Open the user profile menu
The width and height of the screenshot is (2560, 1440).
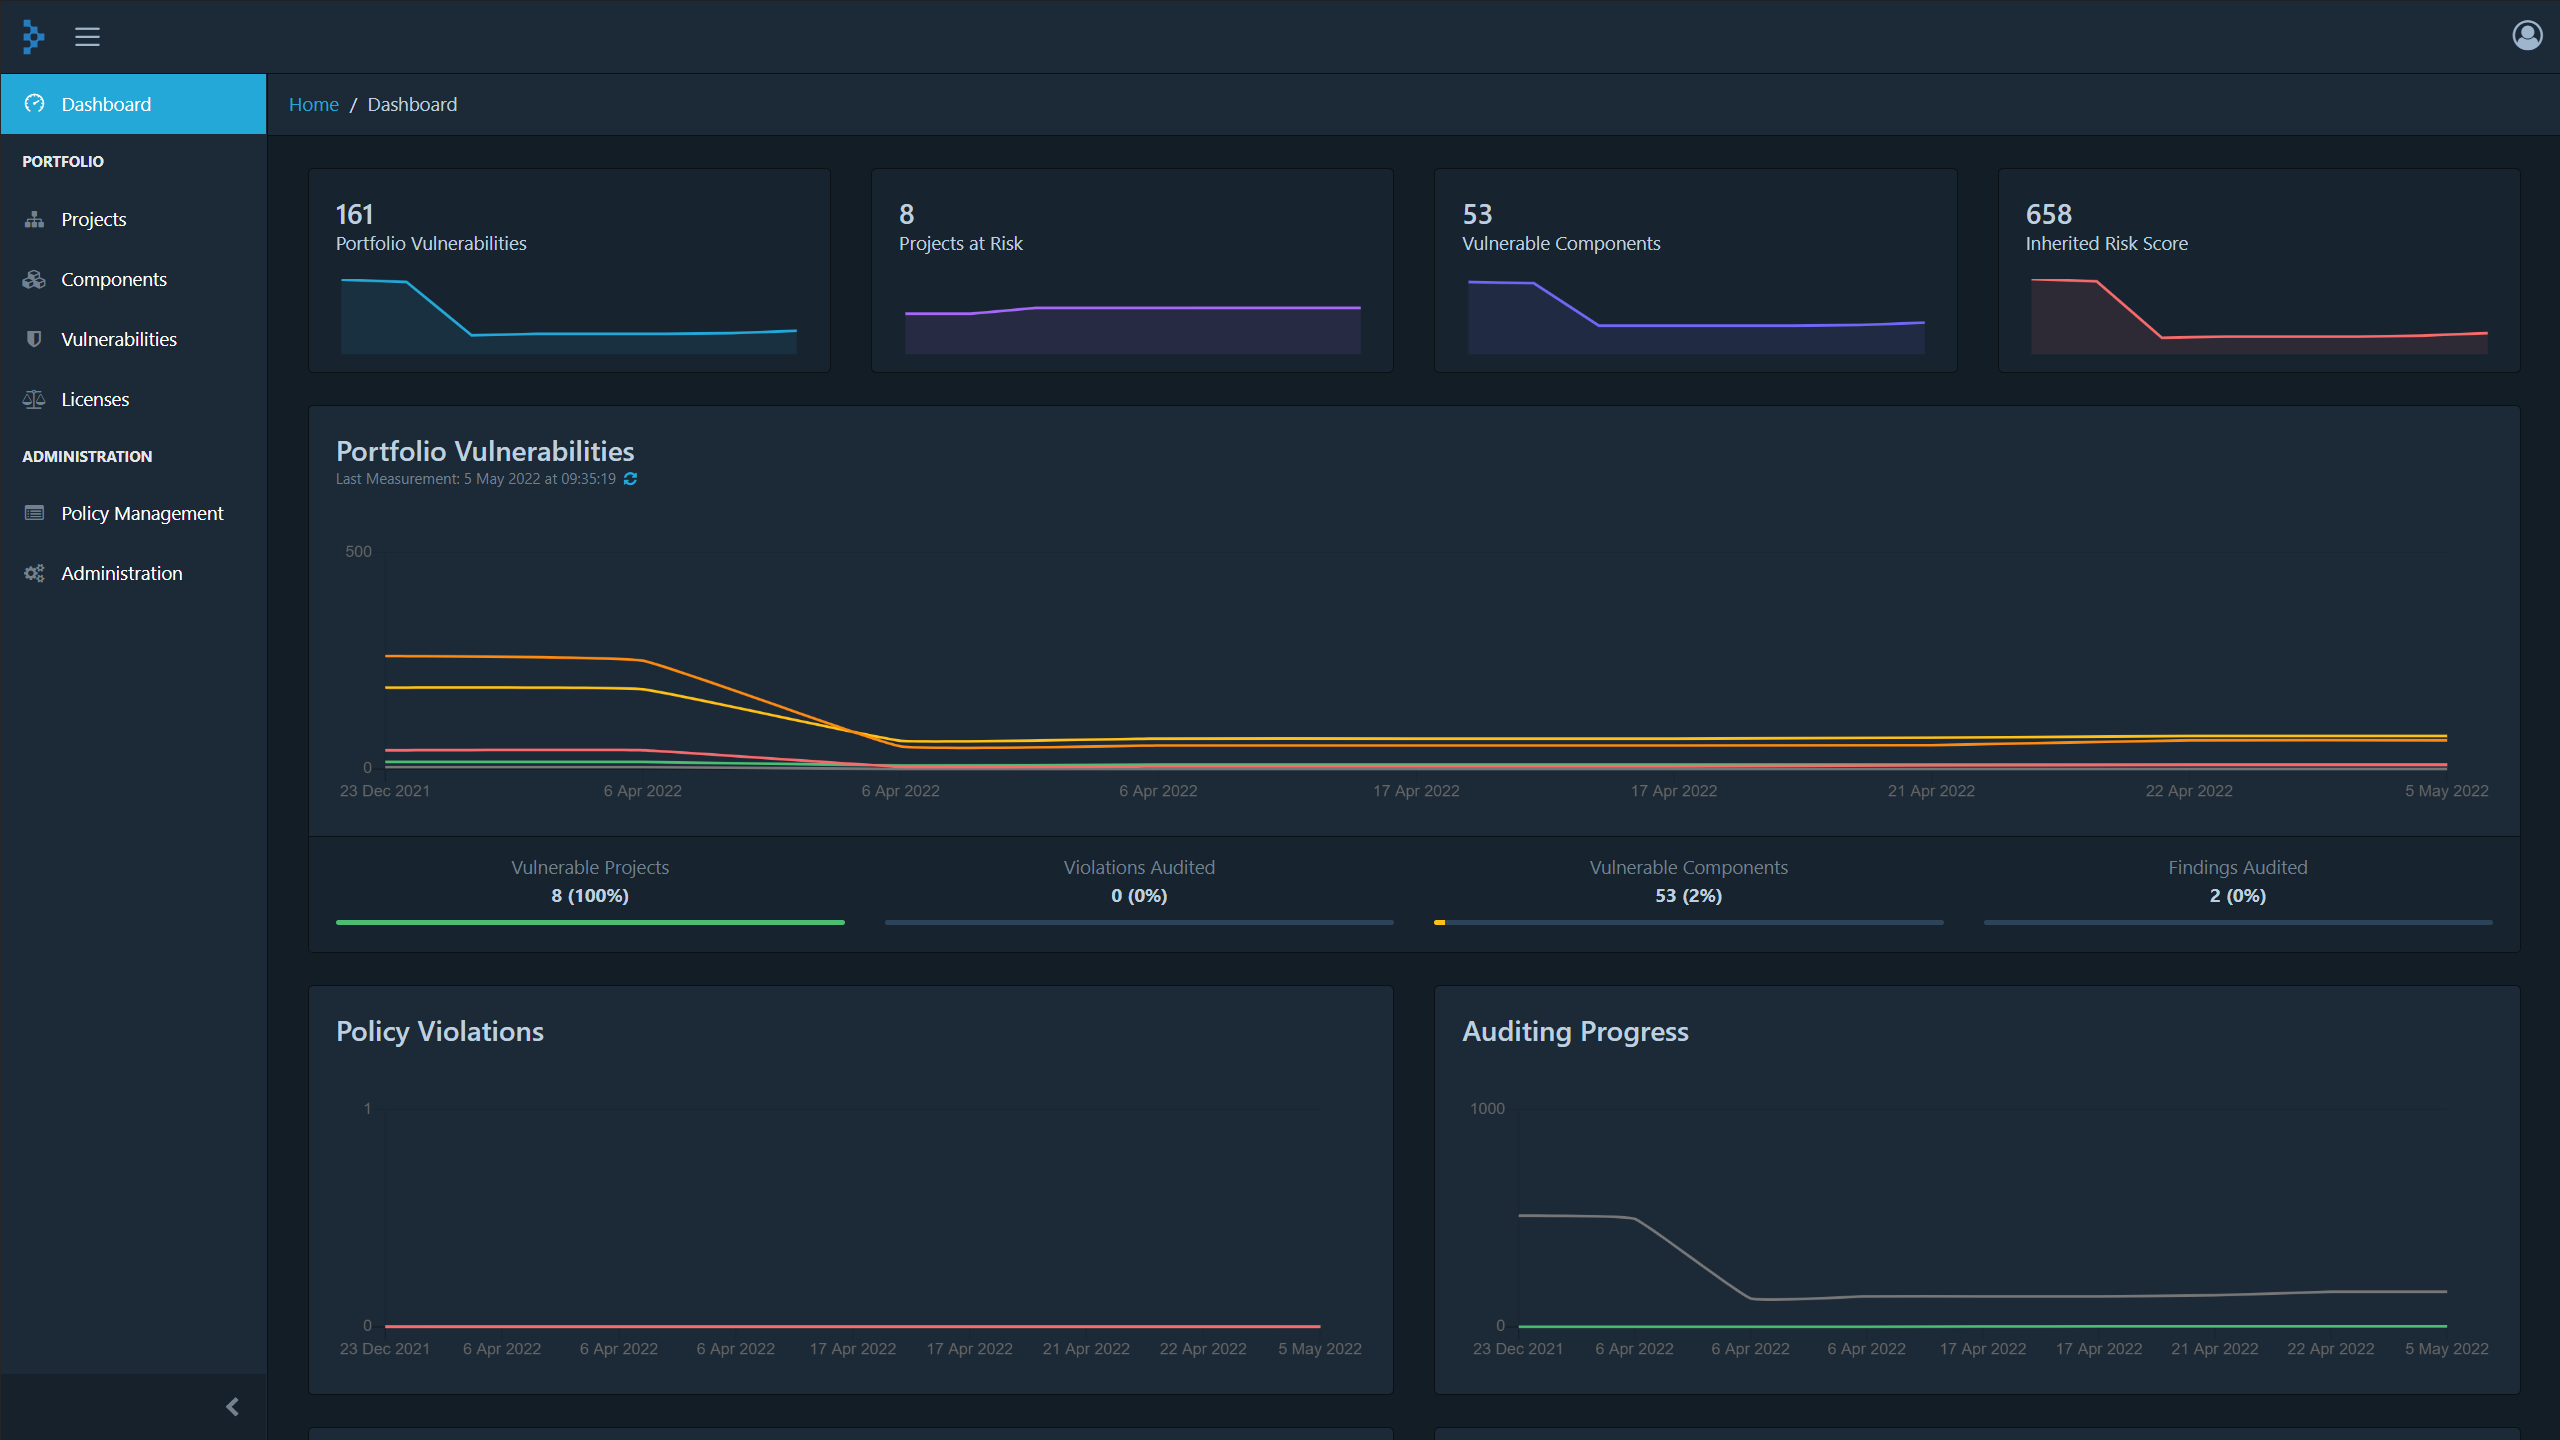2527,35
